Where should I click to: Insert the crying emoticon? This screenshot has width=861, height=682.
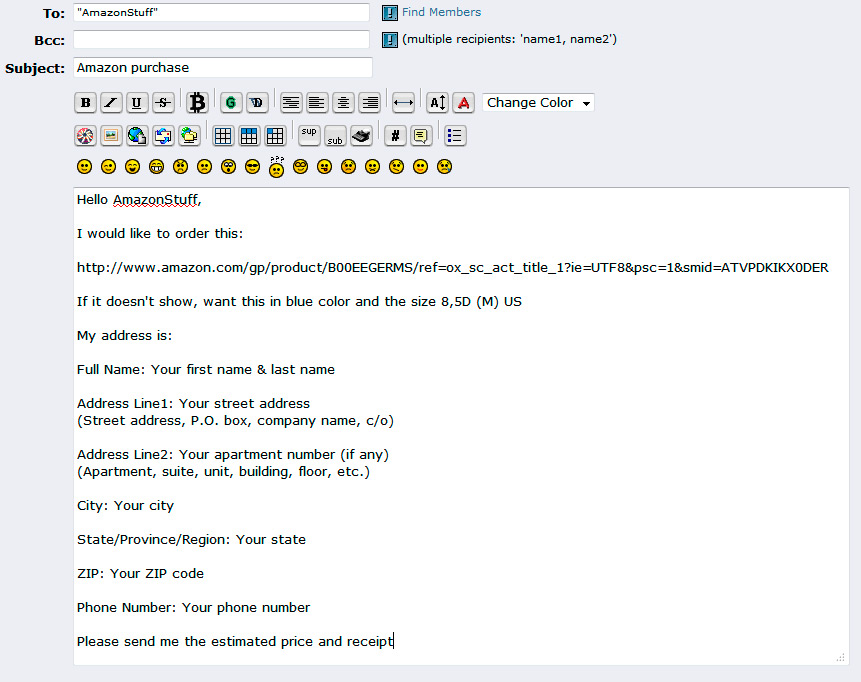point(444,167)
